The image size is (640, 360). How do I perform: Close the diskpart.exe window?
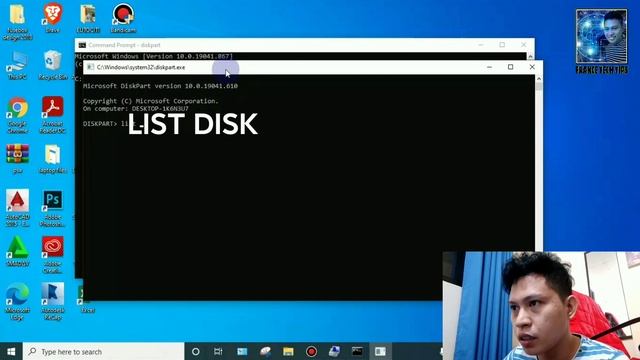click(x=532, y=67)
